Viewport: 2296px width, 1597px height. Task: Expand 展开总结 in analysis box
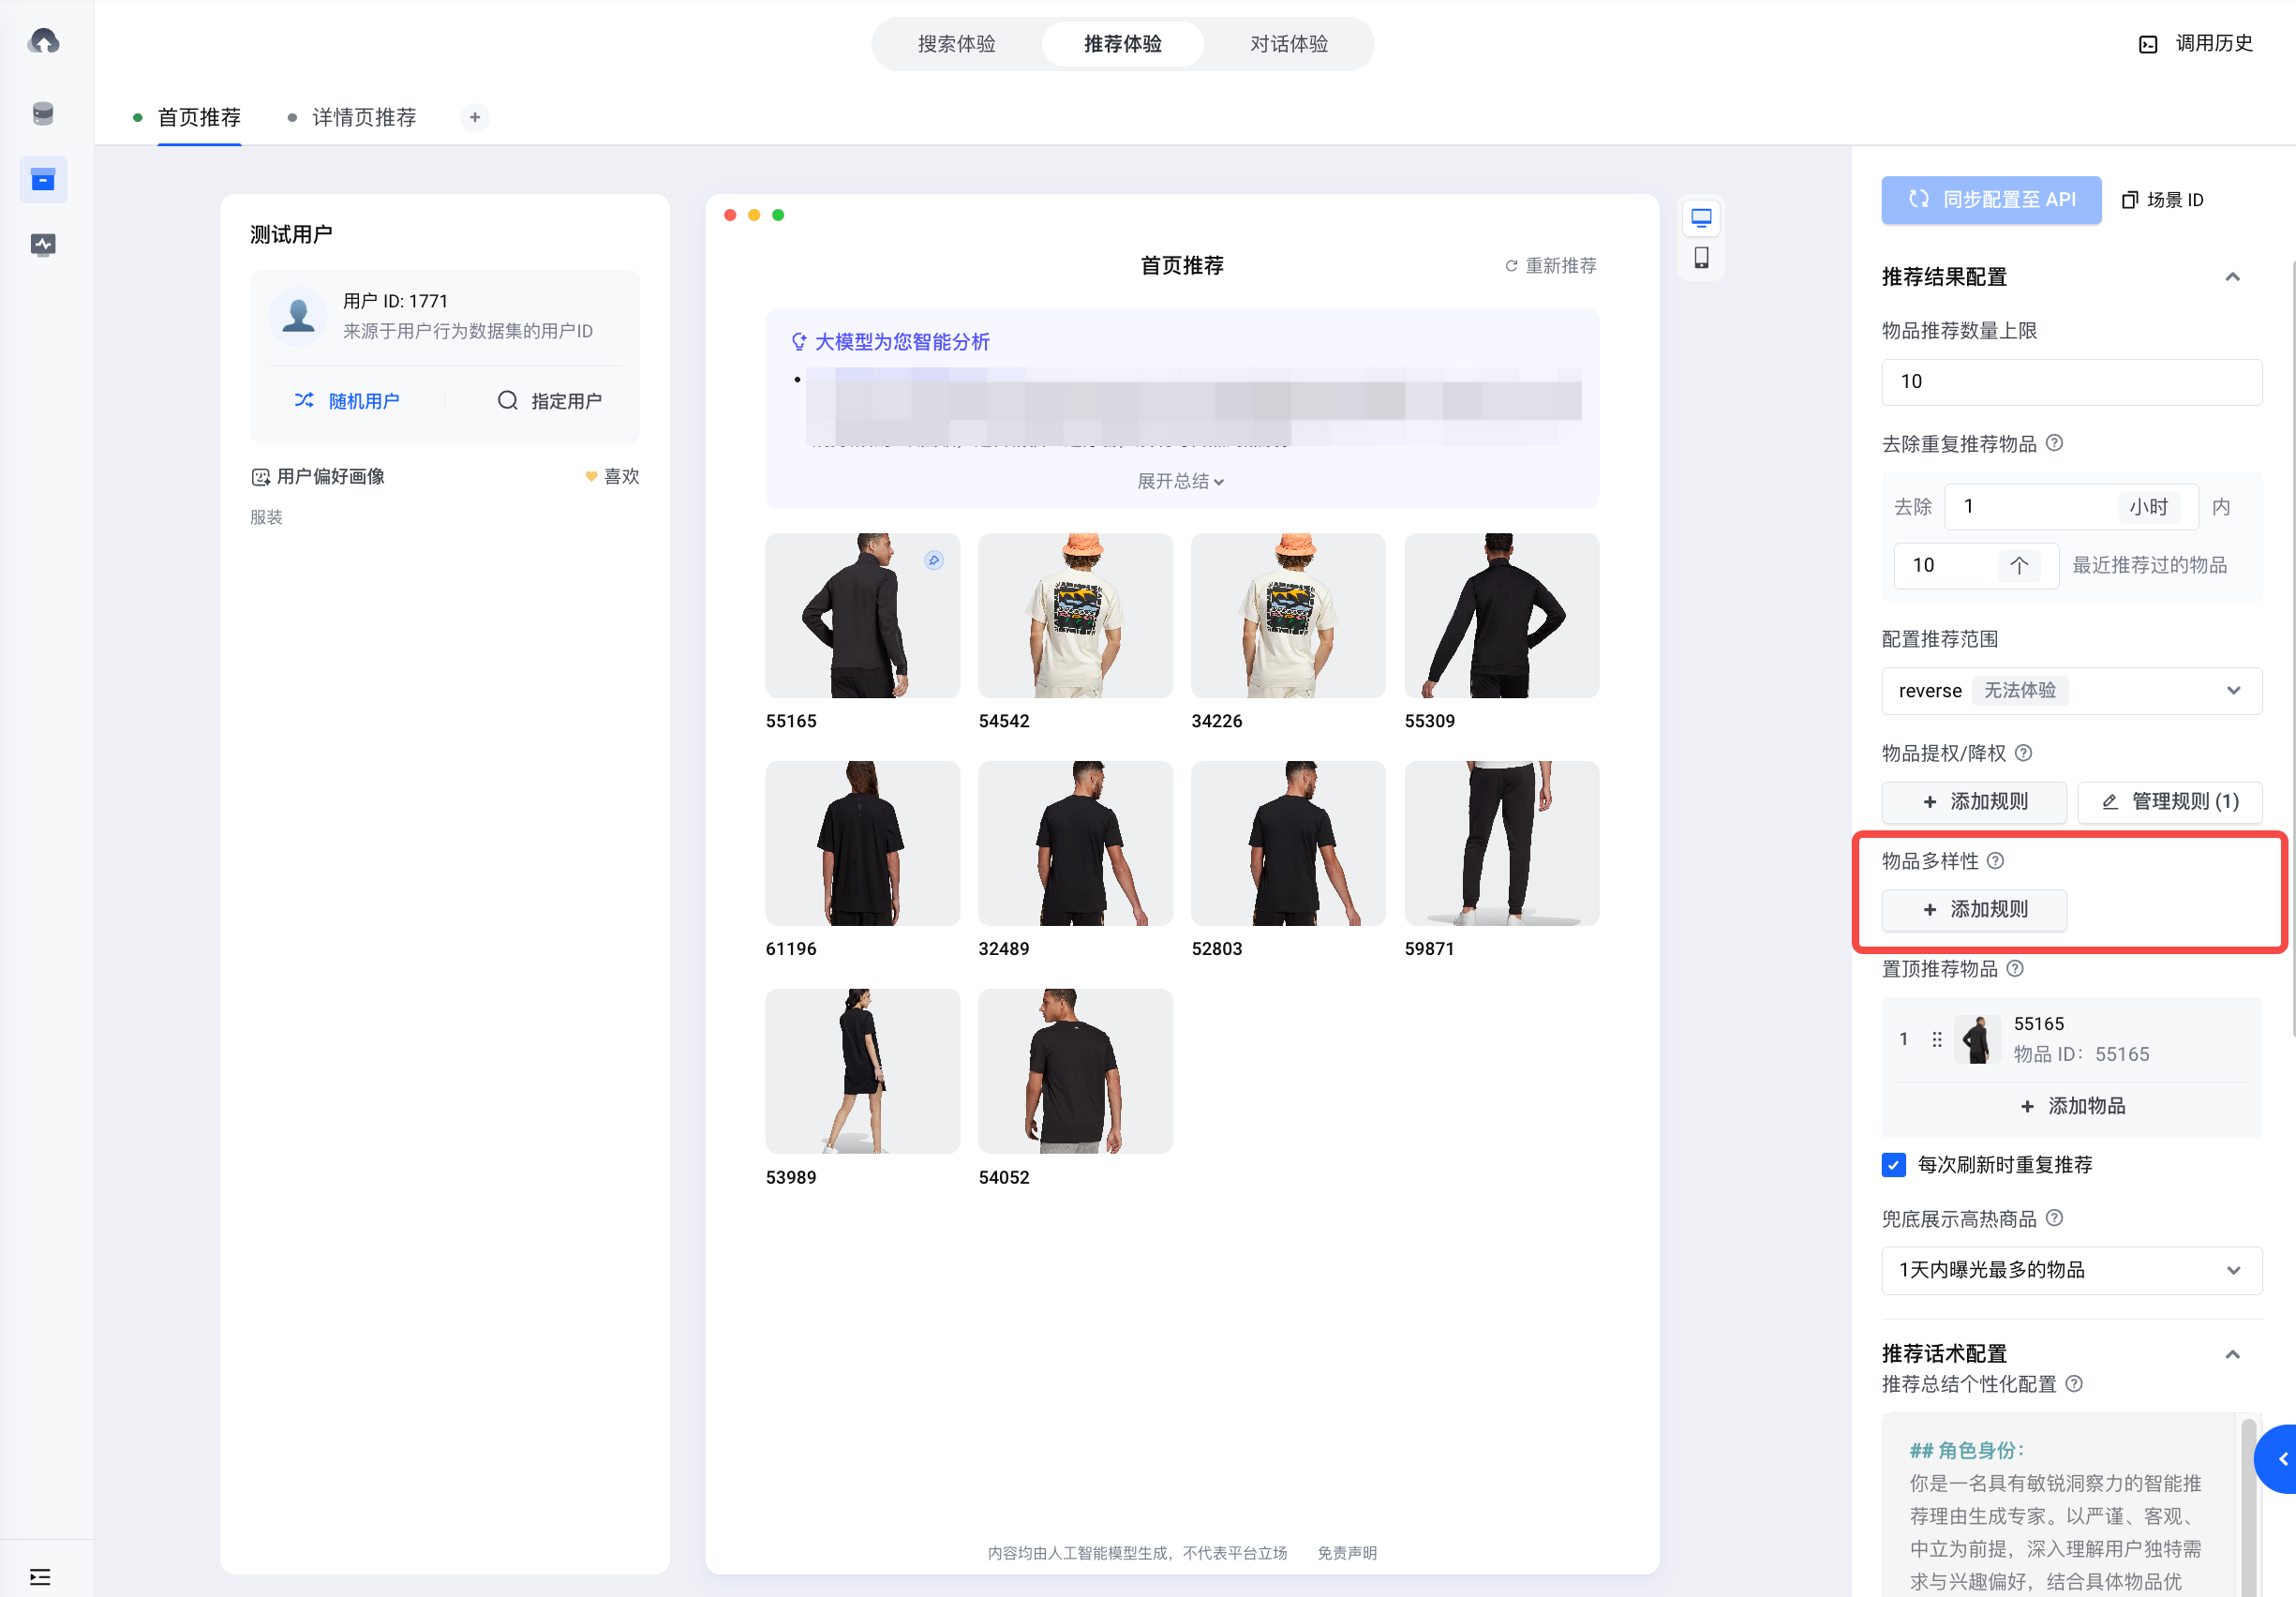click(1180, 481)
